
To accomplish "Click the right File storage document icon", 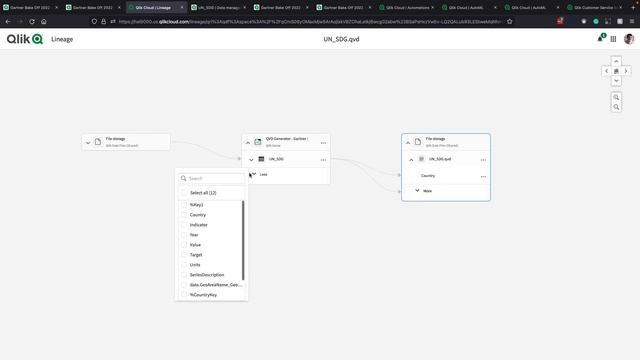I will [418, 142].
